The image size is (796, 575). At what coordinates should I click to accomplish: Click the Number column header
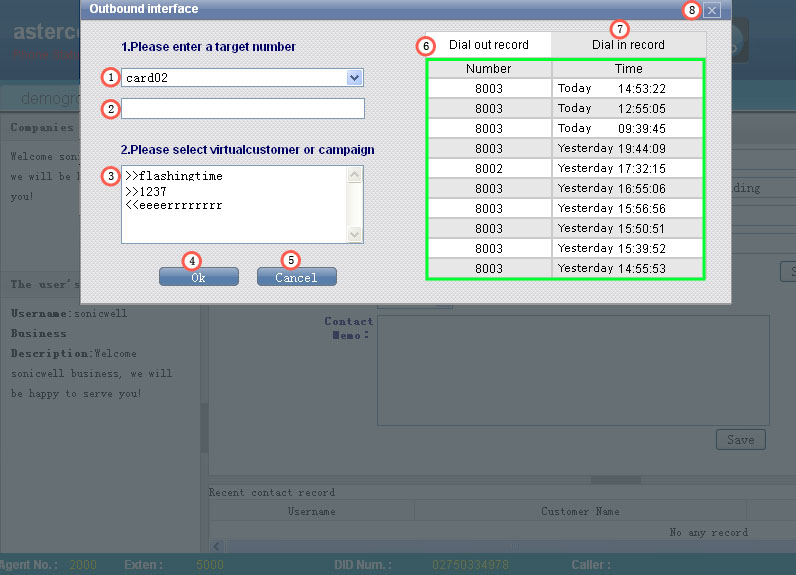[x=489, y=69]
